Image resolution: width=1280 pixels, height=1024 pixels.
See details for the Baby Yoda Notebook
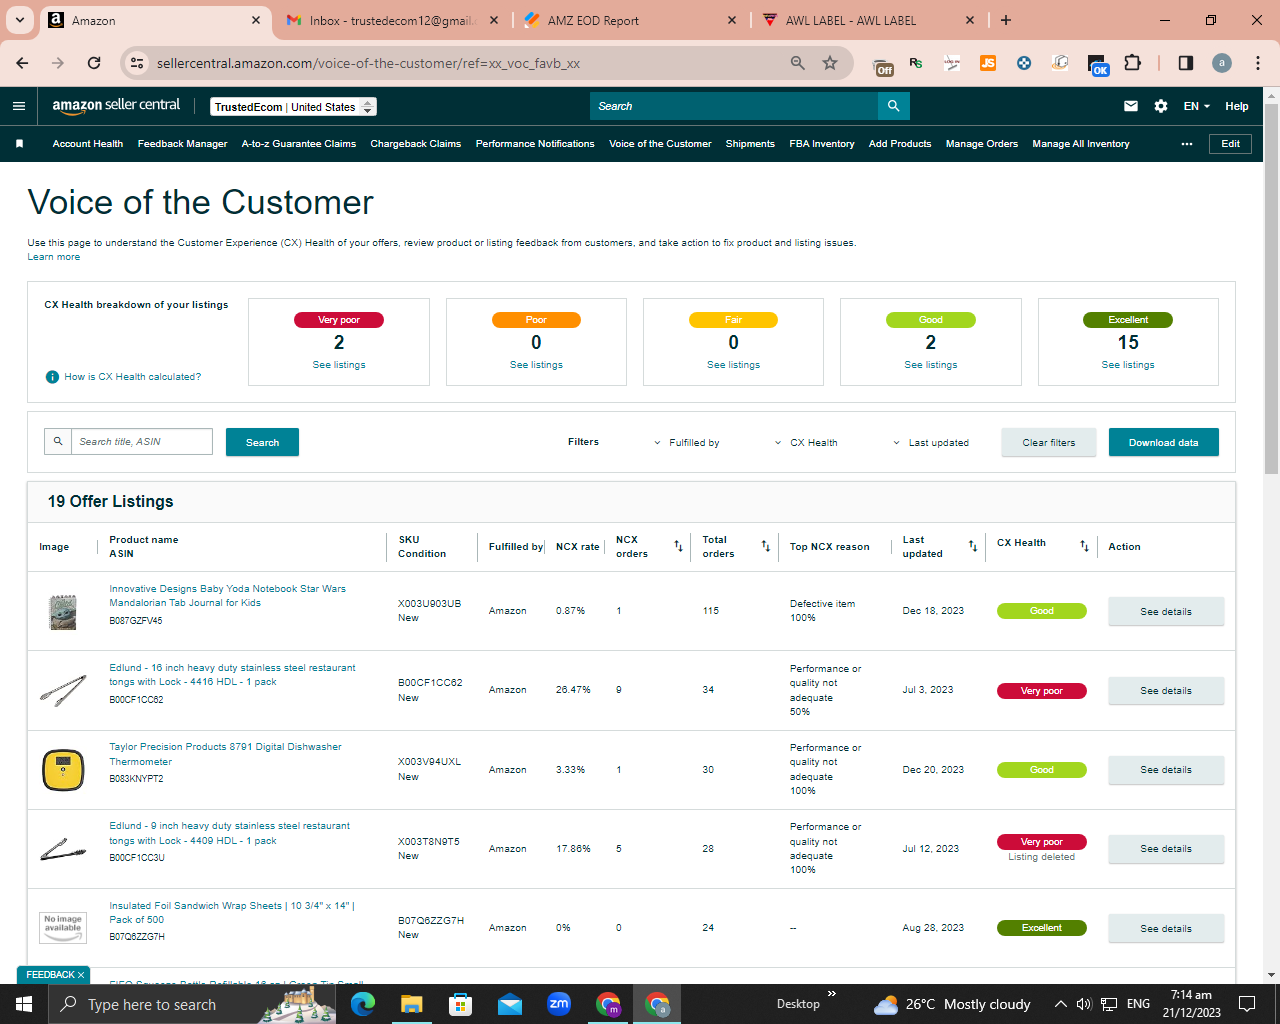click(x=1166, y=611)
